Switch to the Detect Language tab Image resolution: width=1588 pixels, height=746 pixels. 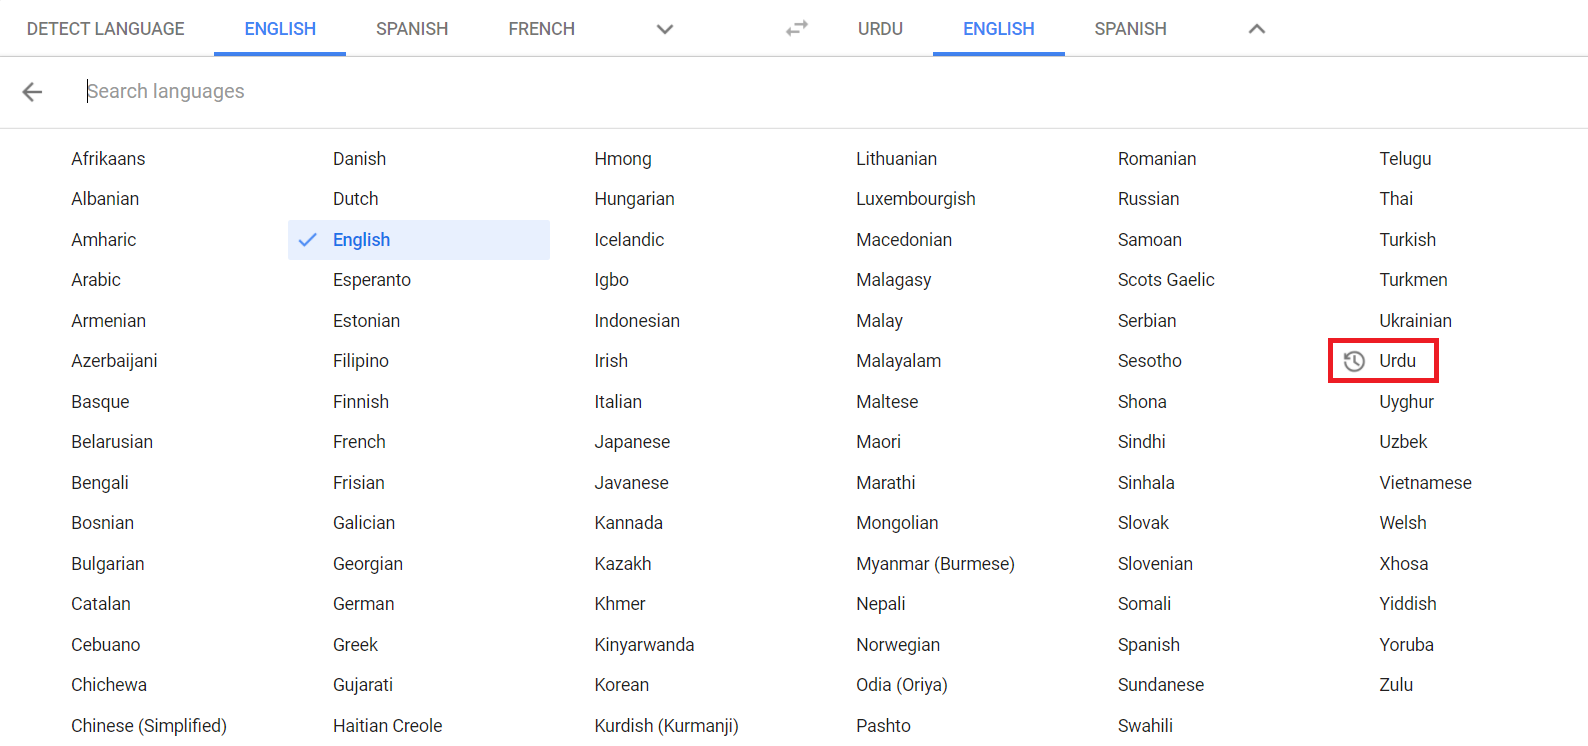point(106,29)
